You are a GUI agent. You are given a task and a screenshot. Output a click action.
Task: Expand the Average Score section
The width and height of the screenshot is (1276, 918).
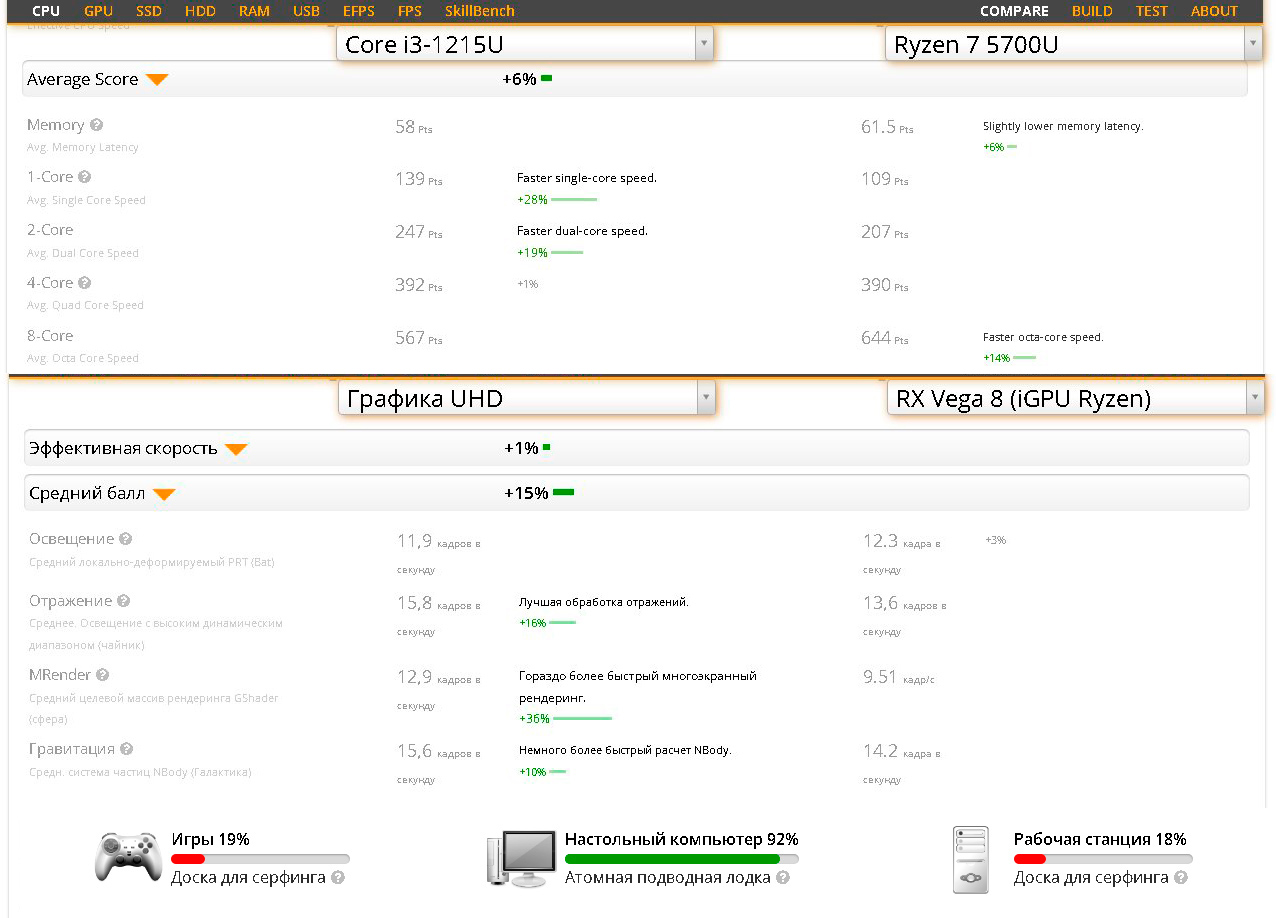click(x=157, y=79)
